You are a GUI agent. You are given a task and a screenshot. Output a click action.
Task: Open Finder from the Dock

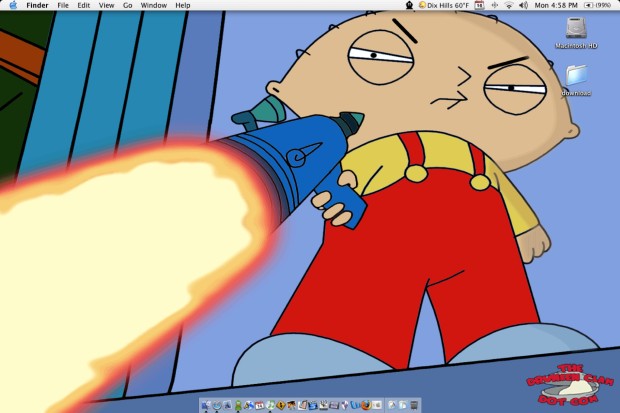(206, 405)
